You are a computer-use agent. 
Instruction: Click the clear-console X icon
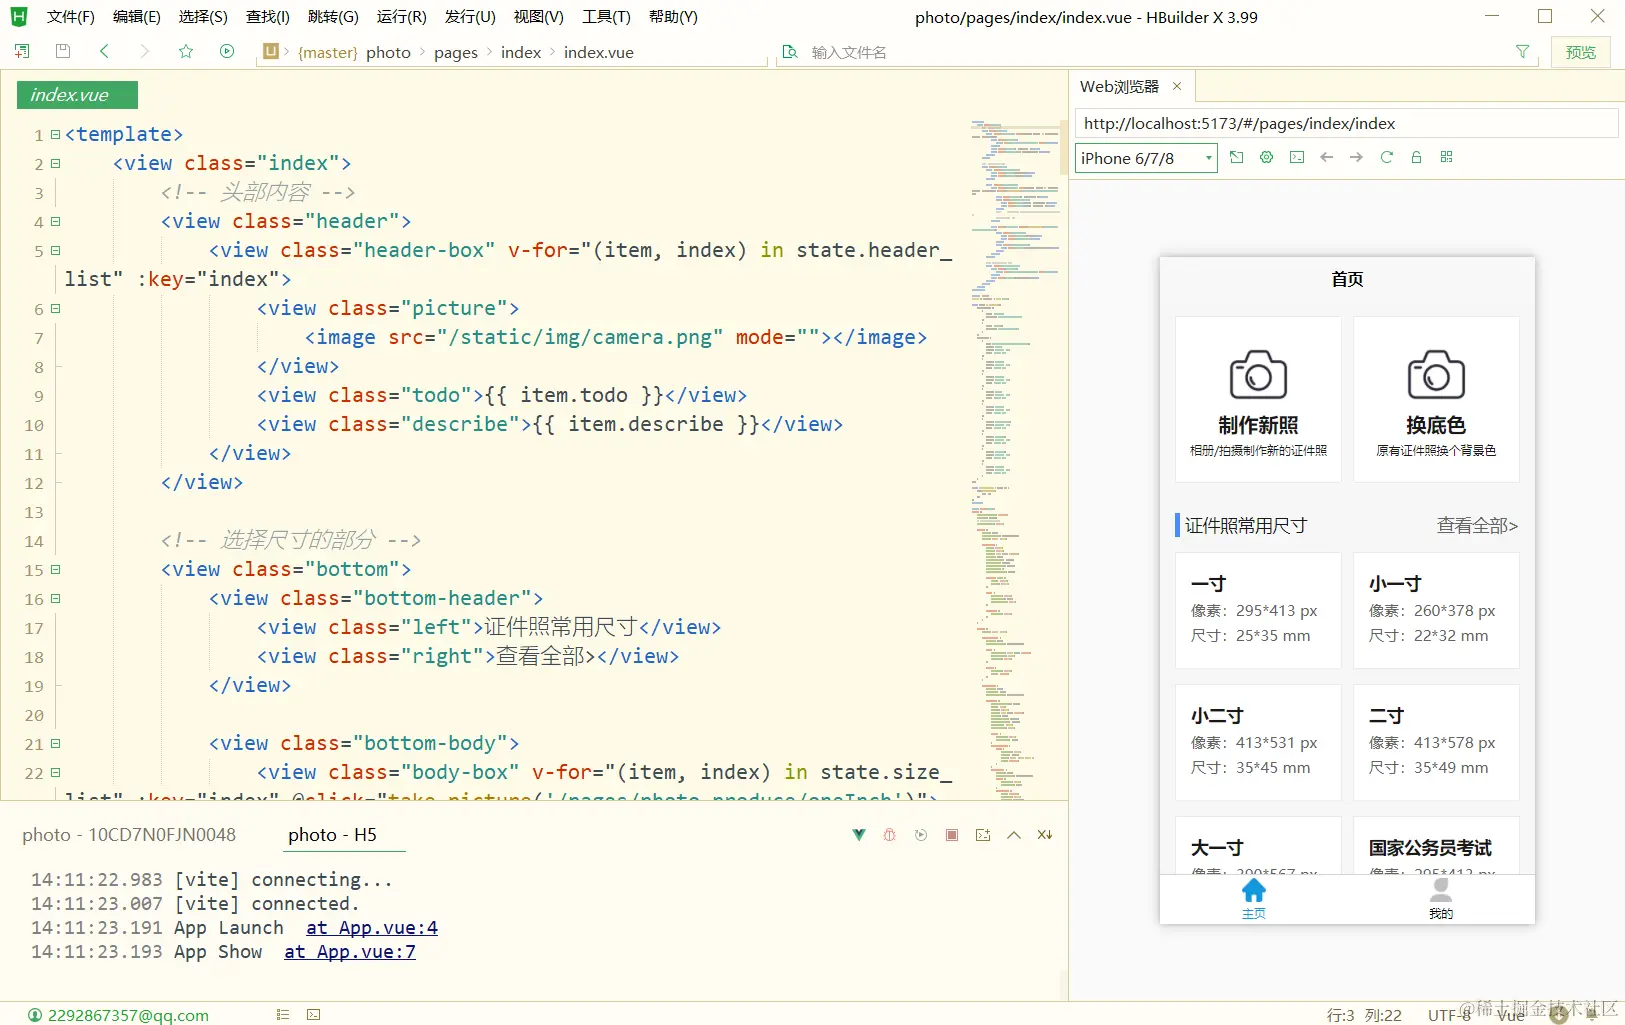pos(1045,835)
